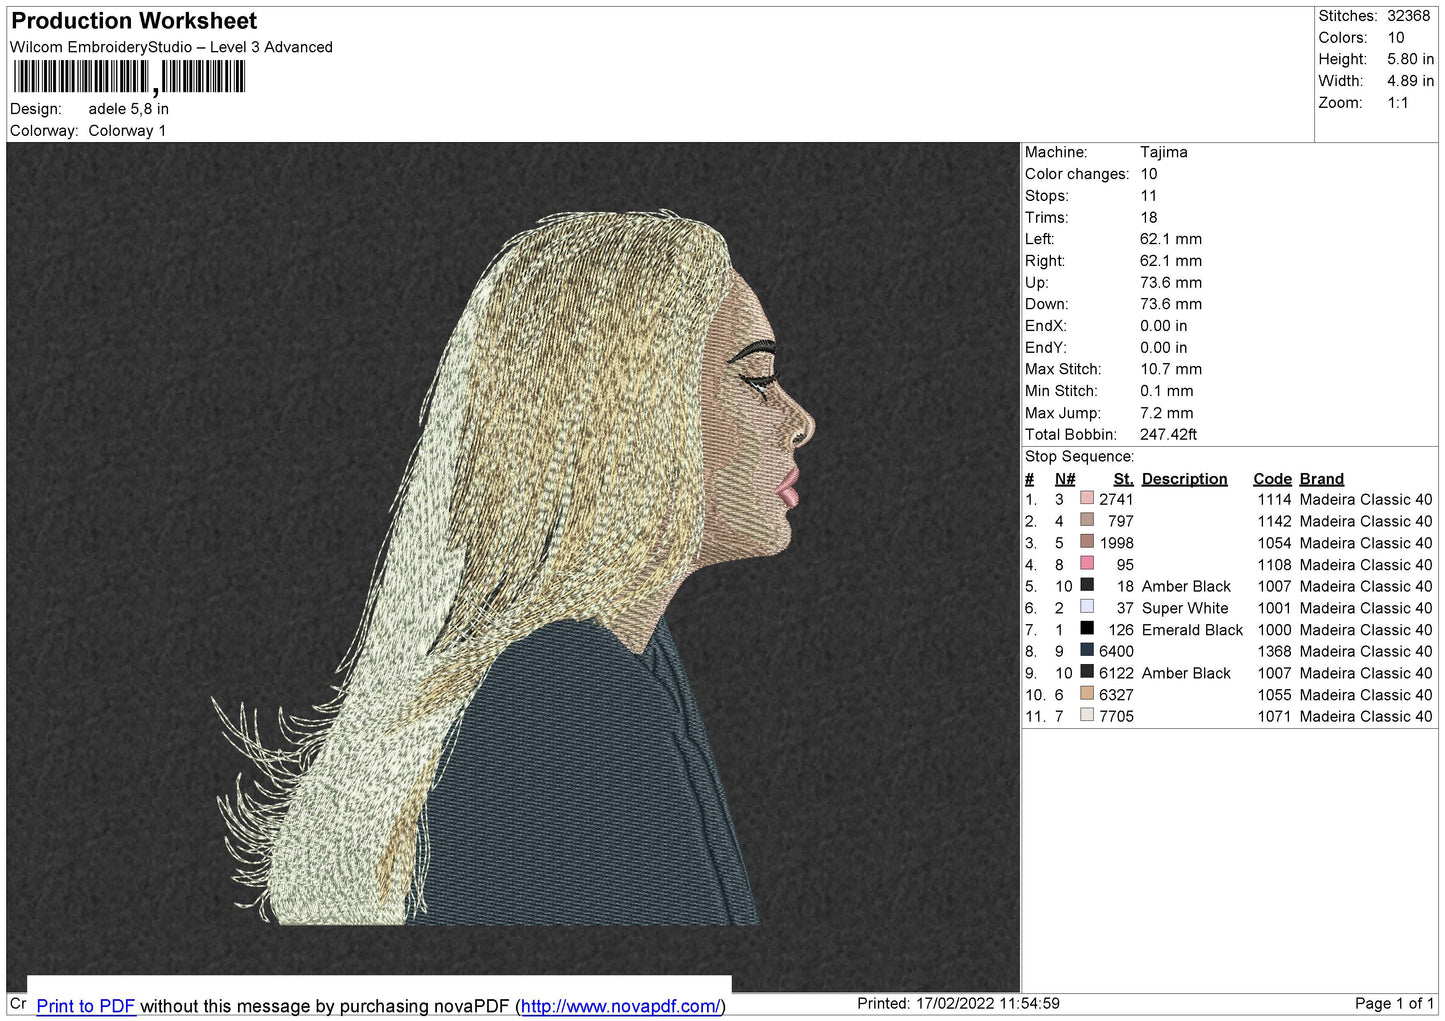Select stitch count 2741 in stop 1
1445x1021 pixels.
[1116, 500]
